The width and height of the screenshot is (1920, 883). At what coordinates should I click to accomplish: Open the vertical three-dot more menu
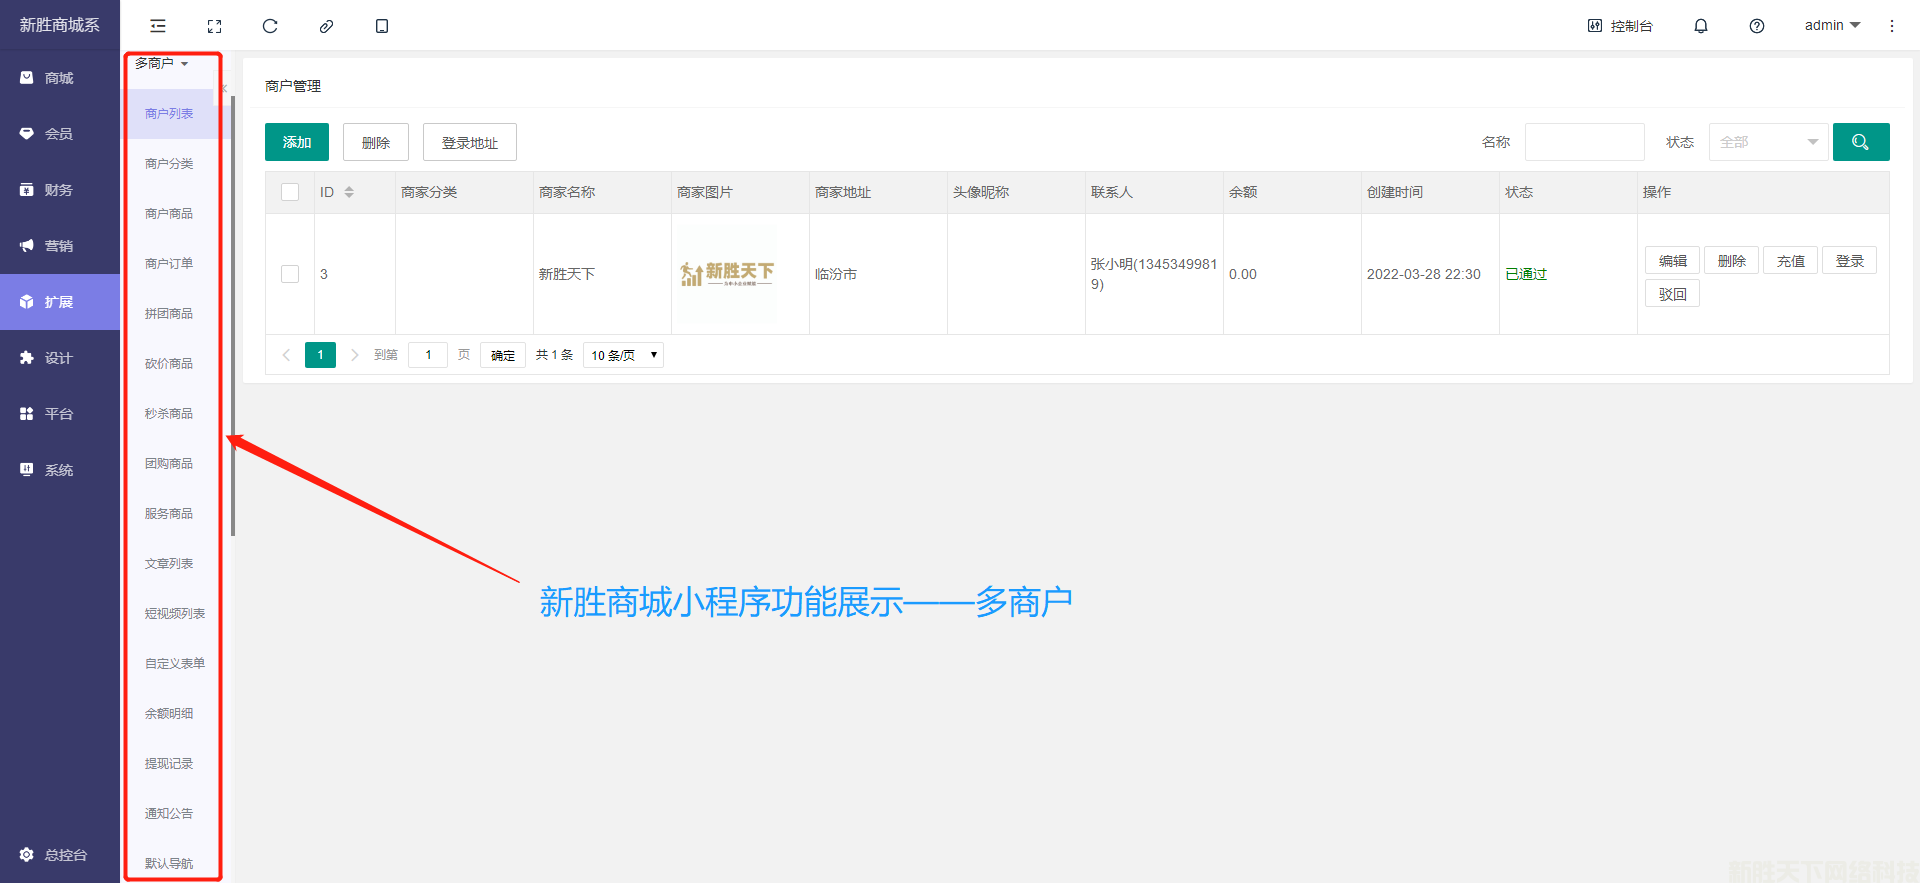(1891, 26)
